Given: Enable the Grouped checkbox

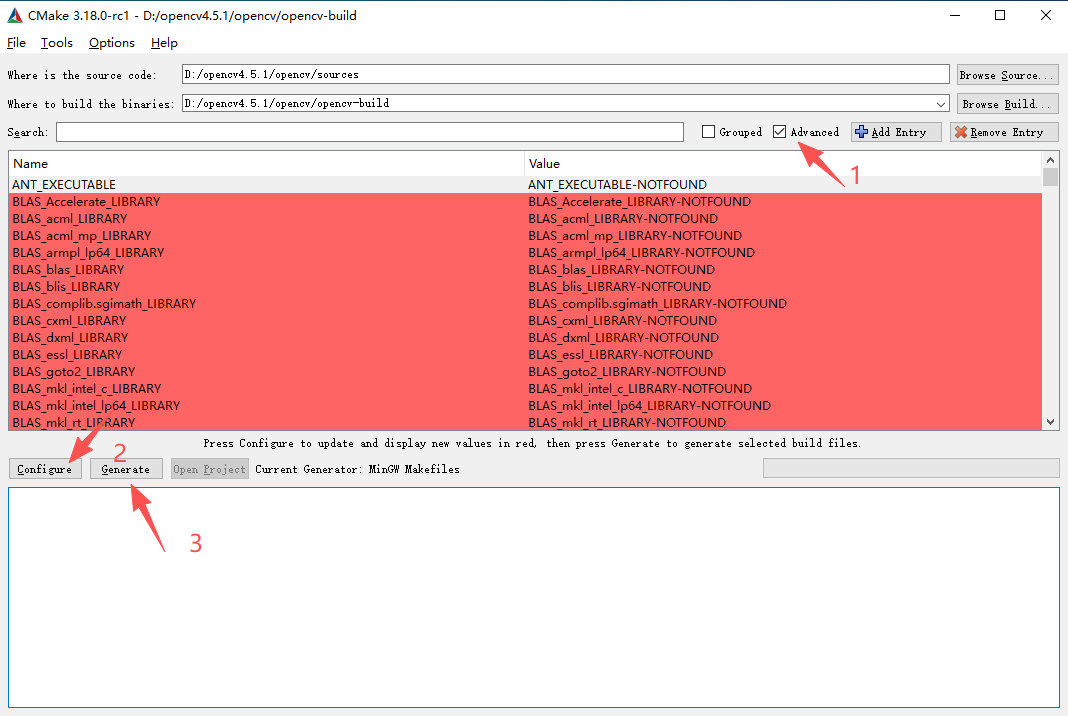Looking at the screenshot, I should click(708, 132).
